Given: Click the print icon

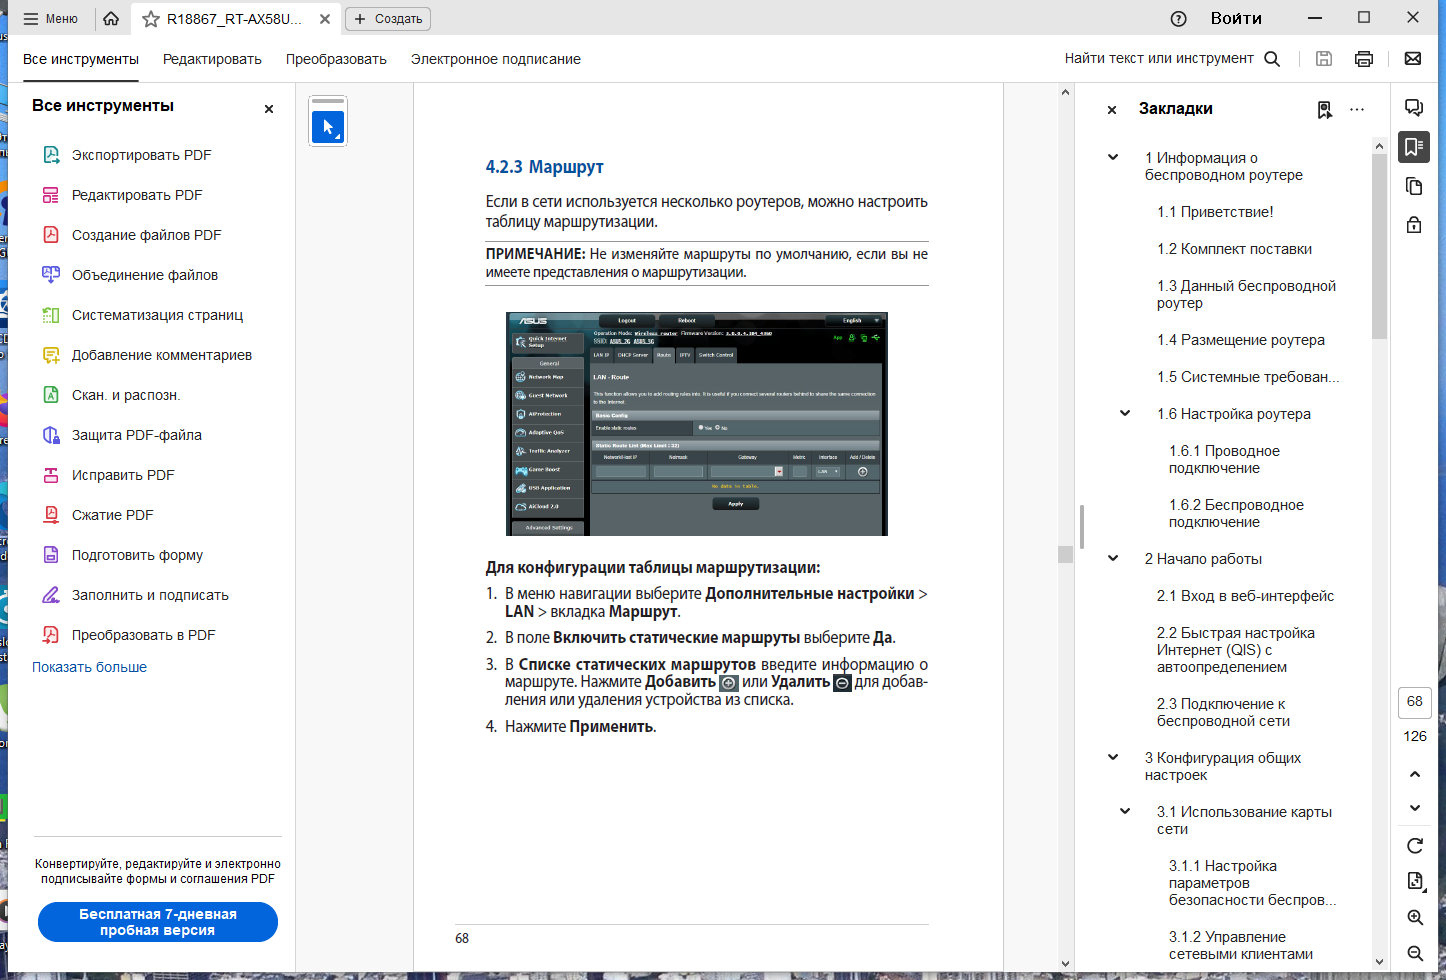Looking at the screenshot, I should pyautogui.click(x=1363, y=58).
